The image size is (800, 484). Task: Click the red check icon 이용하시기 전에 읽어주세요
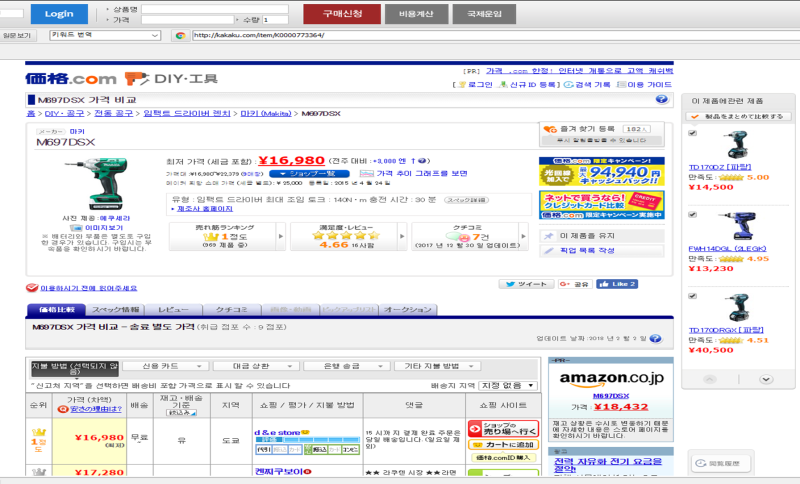click(x=32, y=288)
